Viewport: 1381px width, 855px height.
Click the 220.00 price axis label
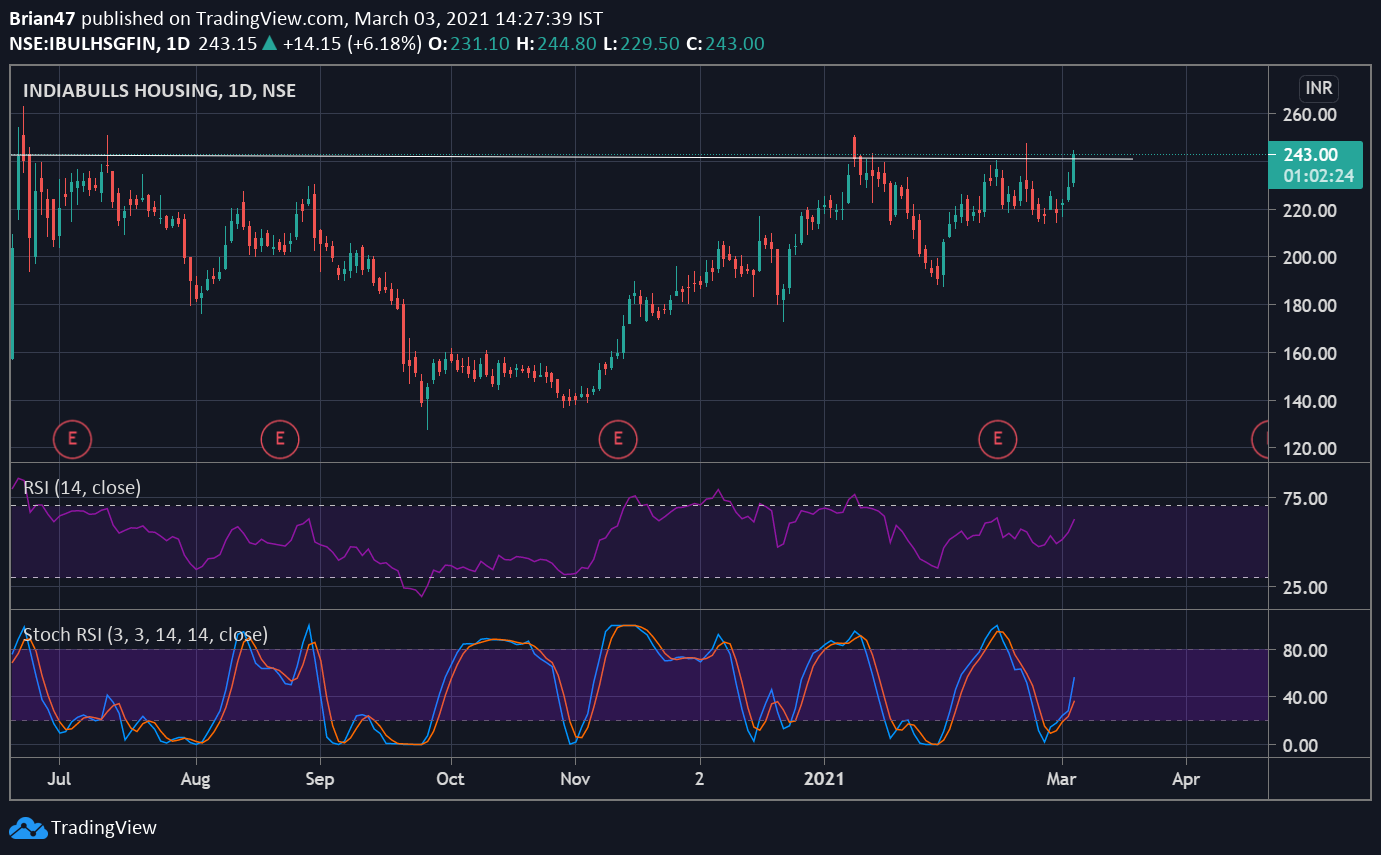1311,210
